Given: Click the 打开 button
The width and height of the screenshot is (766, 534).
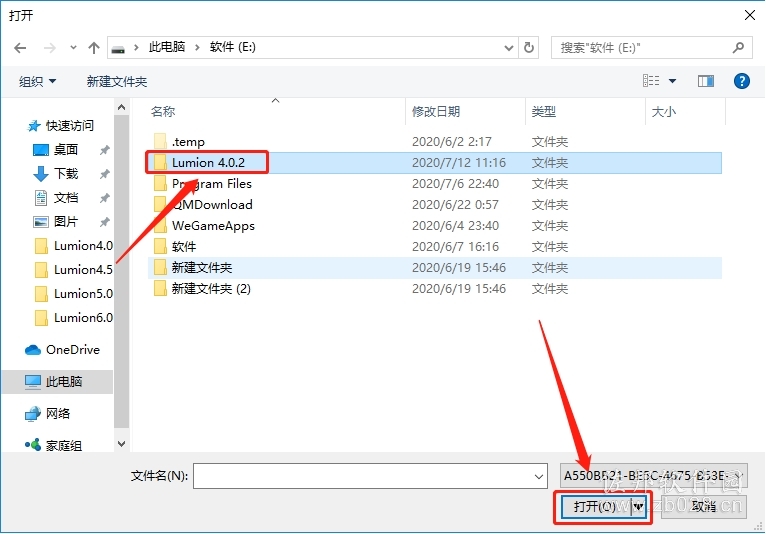Looking at the screenshot, I should (x=595, y=506).
